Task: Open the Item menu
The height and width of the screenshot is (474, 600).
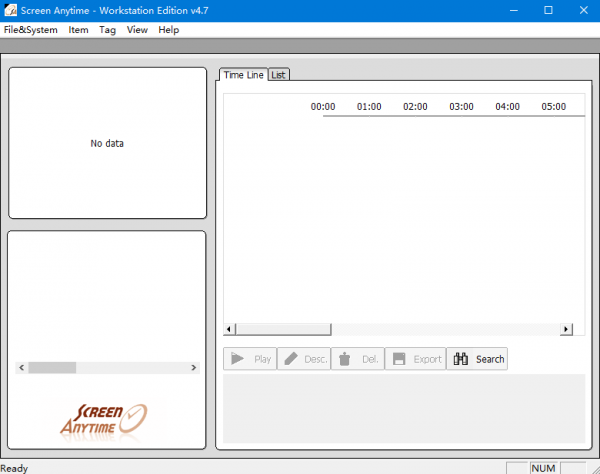Action: point(78,30)
